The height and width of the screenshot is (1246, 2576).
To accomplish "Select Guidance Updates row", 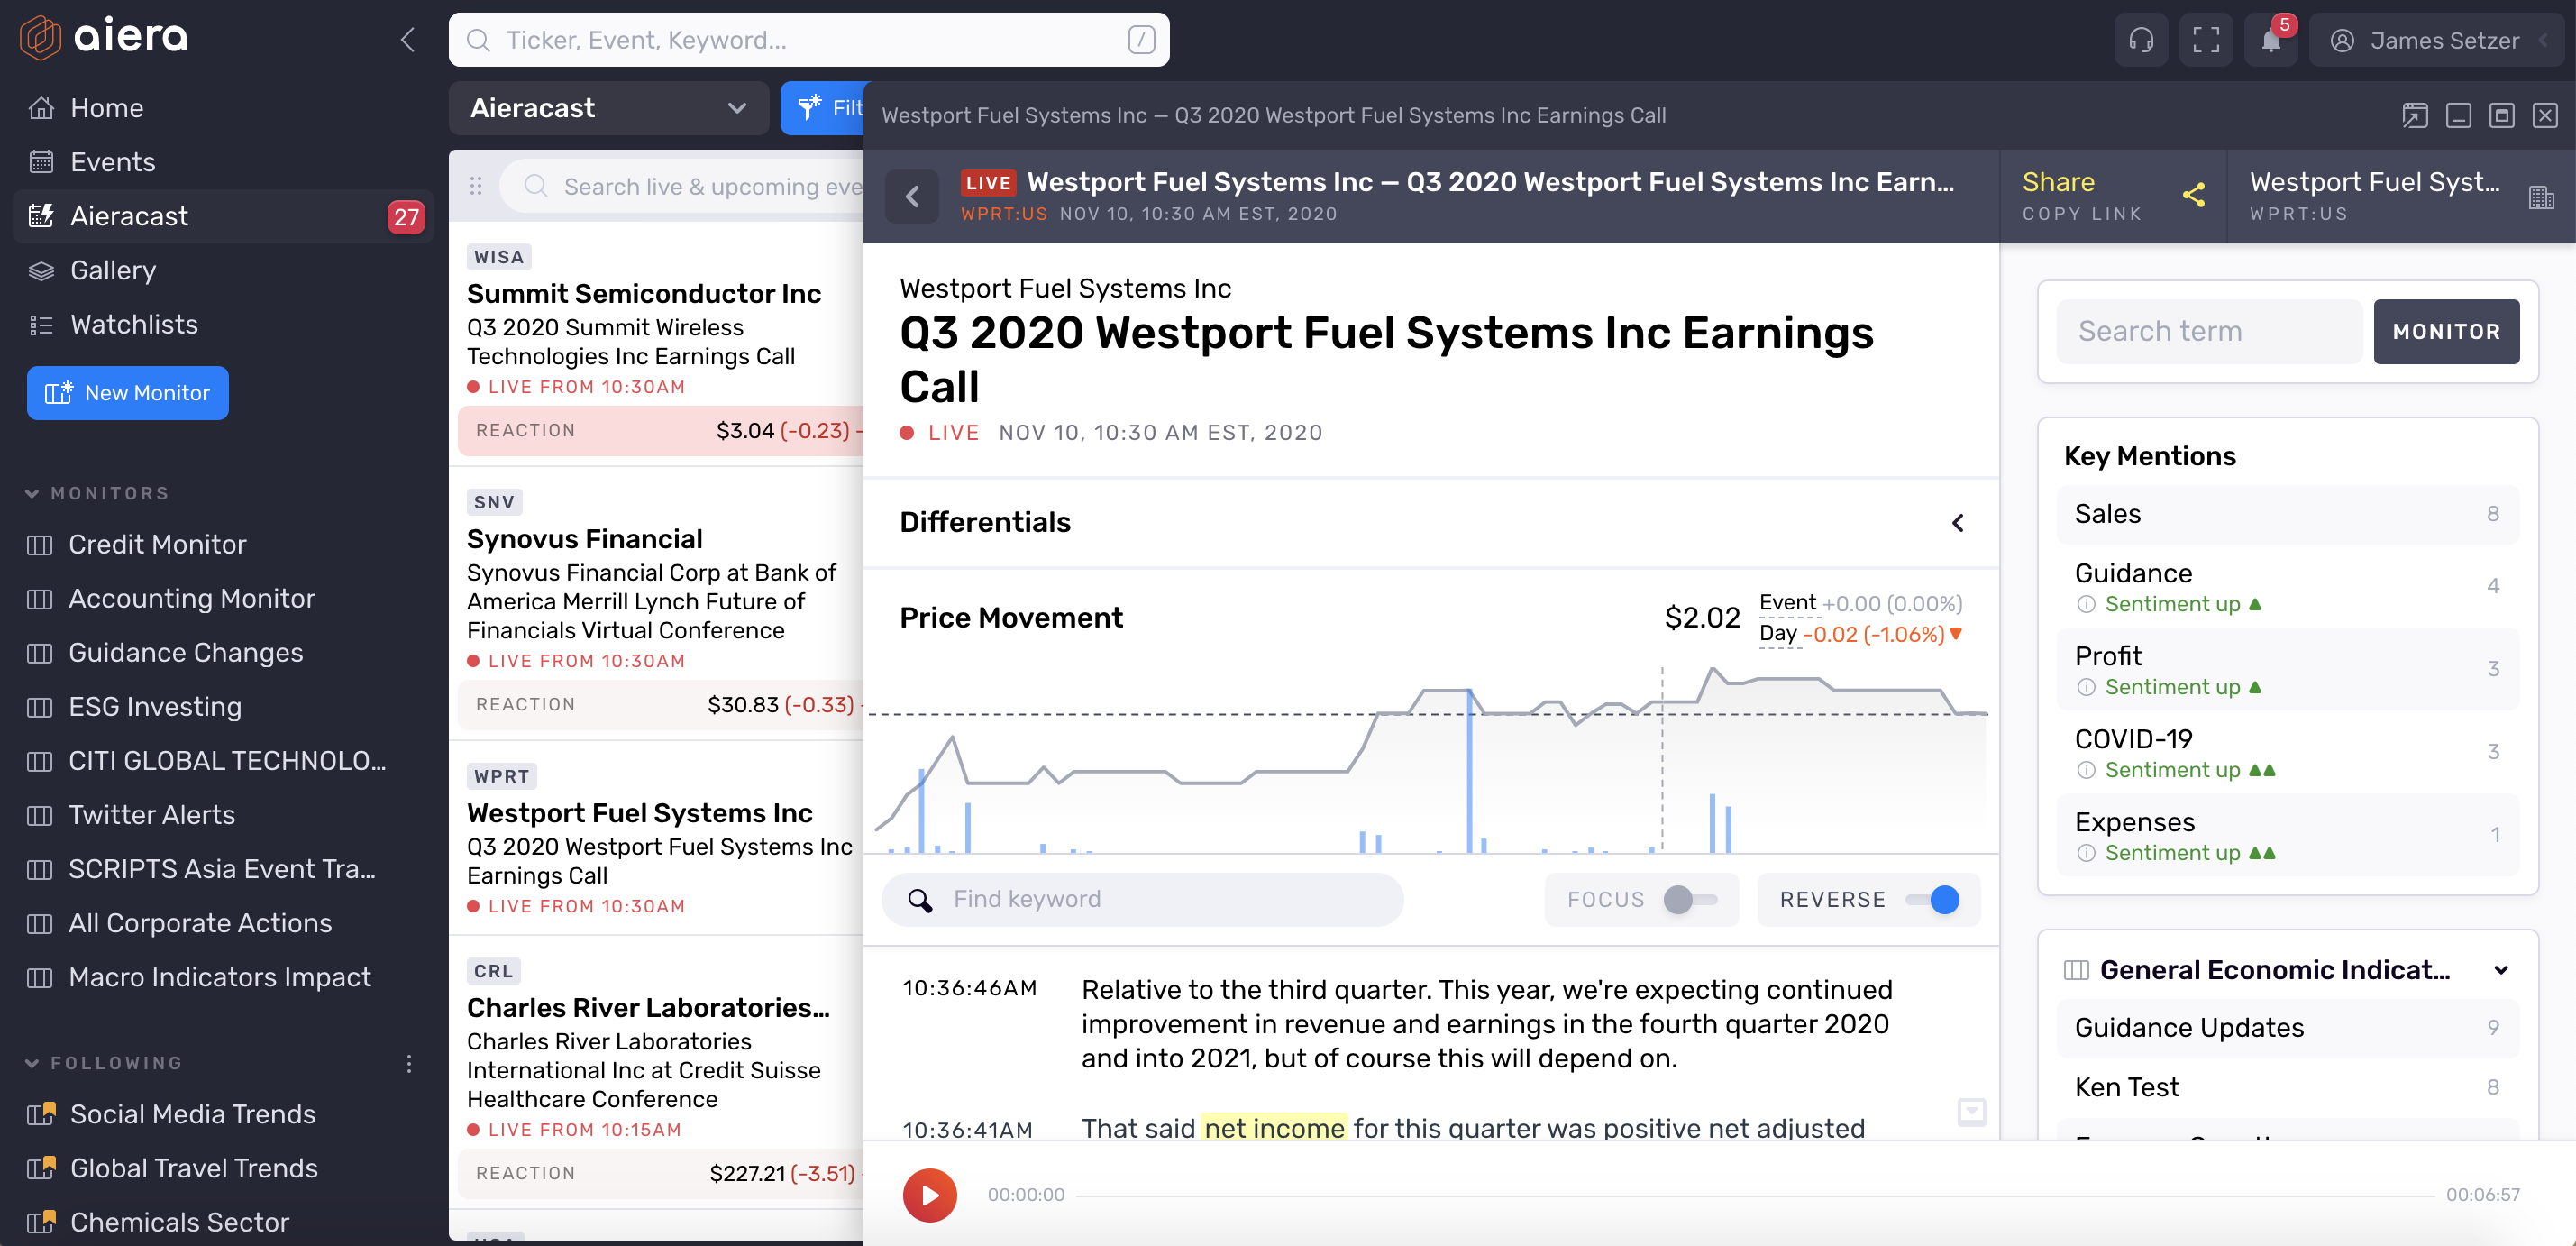I will click(2287, 1028).
